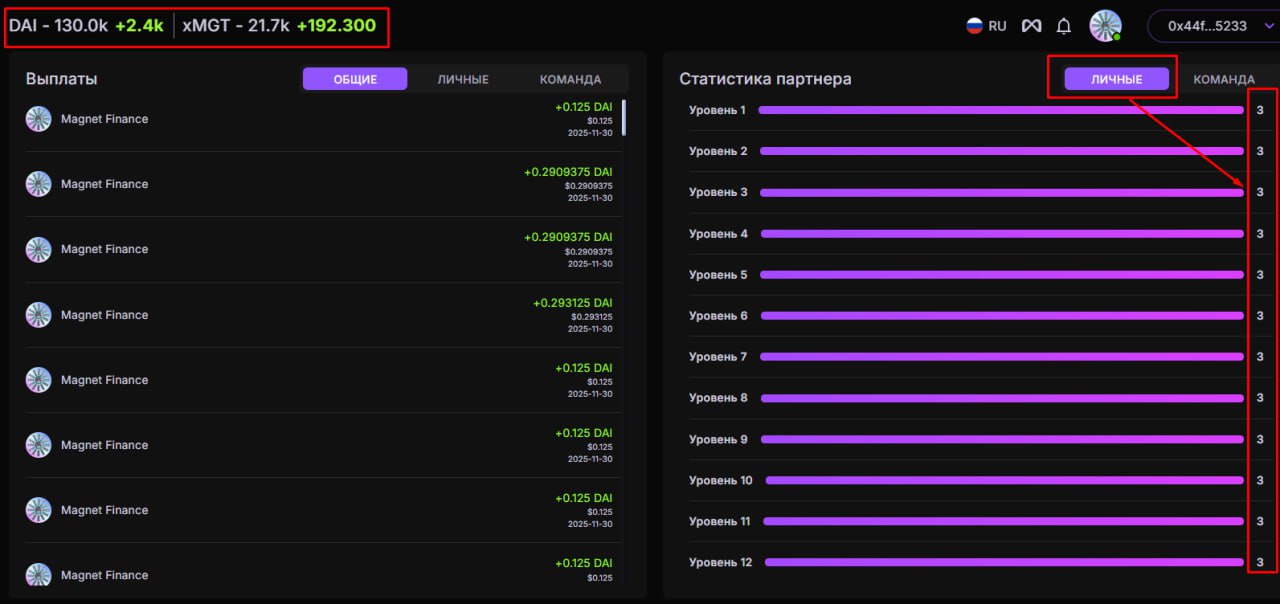The image size is (1280, 604).
Task: Click the Уровень 6 progress bar
Action: pos(1001,316)
